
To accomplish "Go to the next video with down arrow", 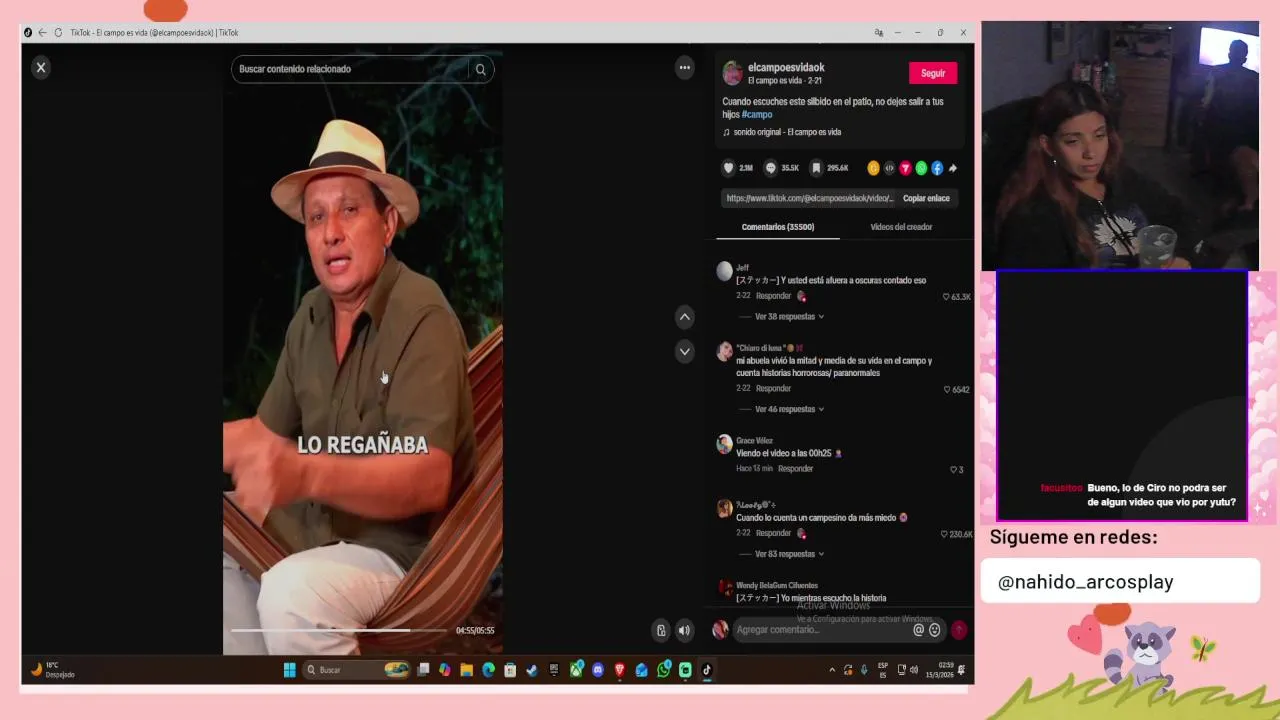I will pyautogui.click(x=685, y=351).
